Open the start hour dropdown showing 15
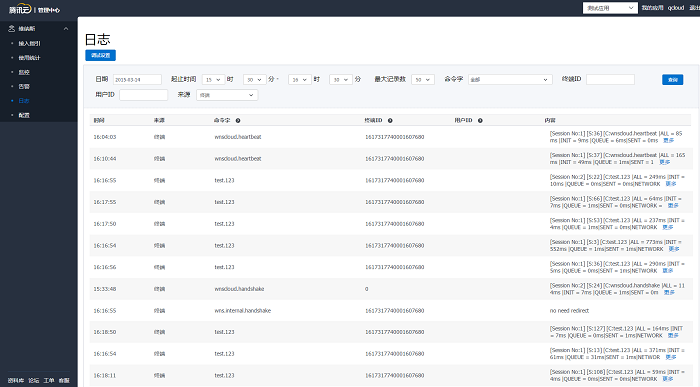Screen dimensions: 700x387 click(x=213, y=79)
